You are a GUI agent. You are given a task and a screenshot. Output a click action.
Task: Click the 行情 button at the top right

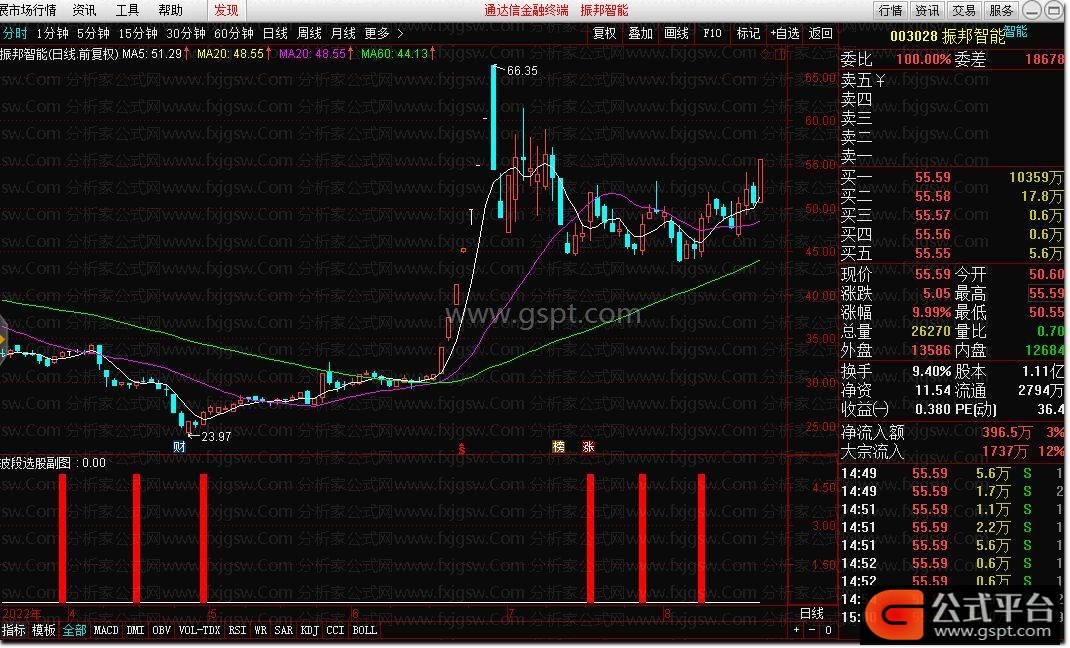tap(891, 10)
